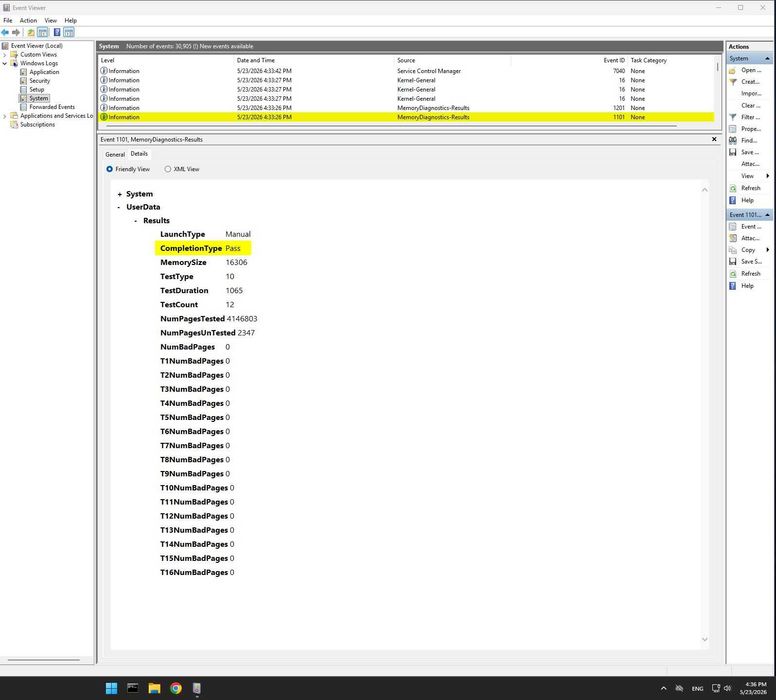Click the Forward arrow in the toolbar
The height and width of the screenshot is (700, 776).
pyautogui.click(x=16, y=32)
